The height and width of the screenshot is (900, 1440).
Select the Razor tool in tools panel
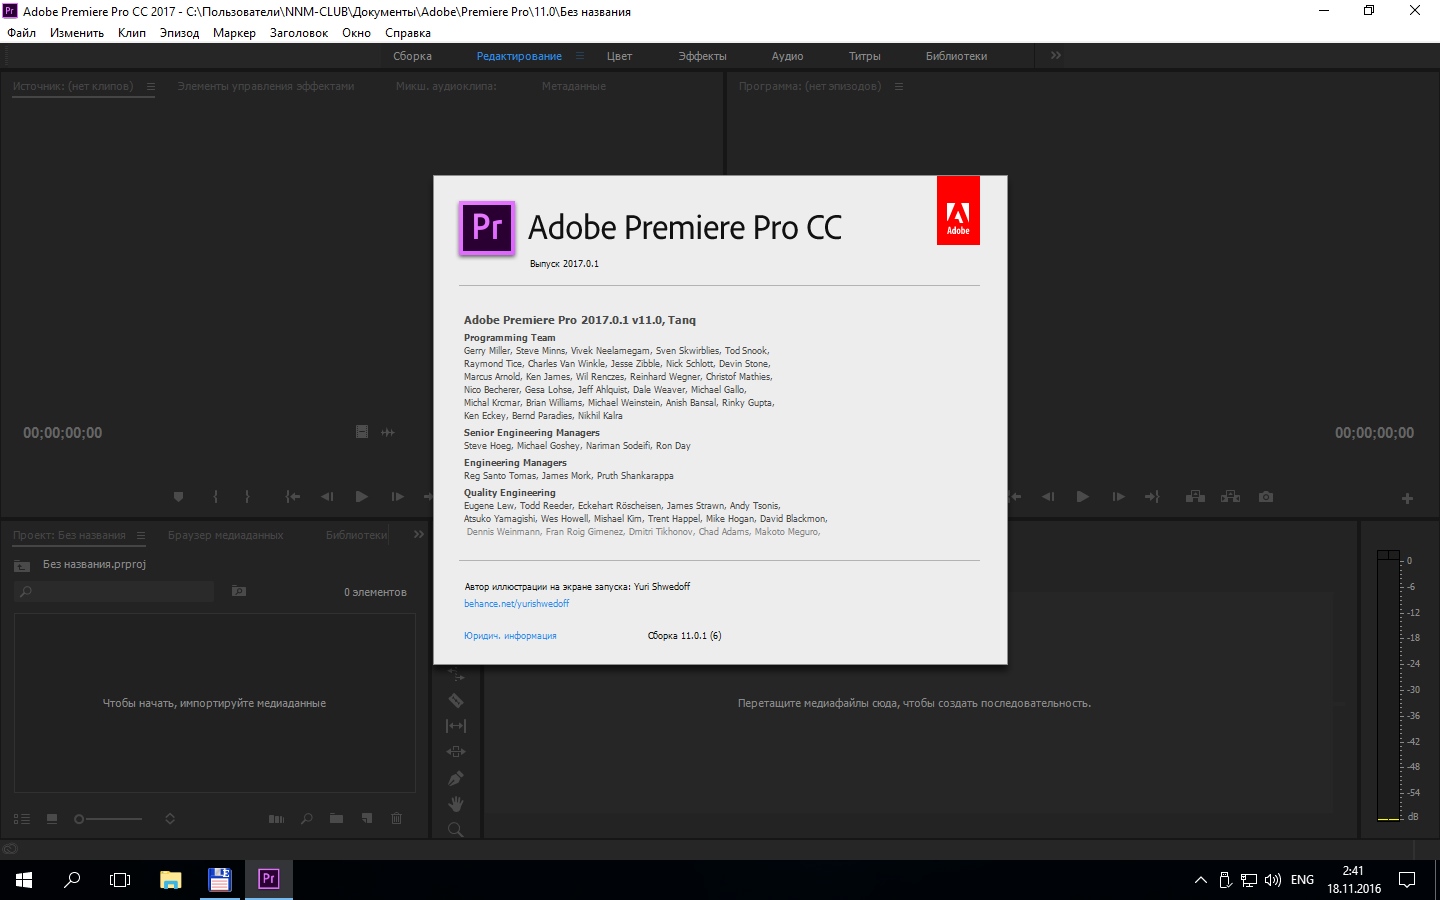point(456,701)
